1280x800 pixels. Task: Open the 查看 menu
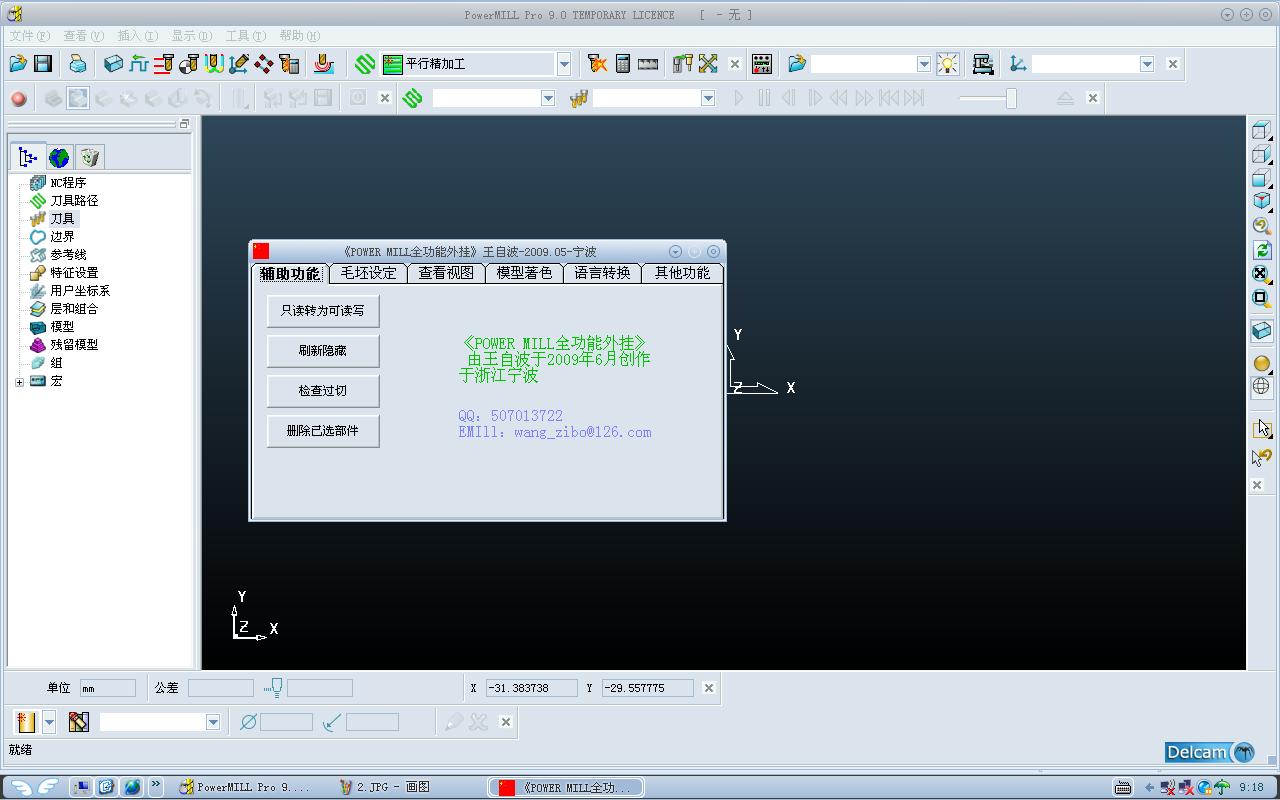pyautogui.click(x=83, y=35)
